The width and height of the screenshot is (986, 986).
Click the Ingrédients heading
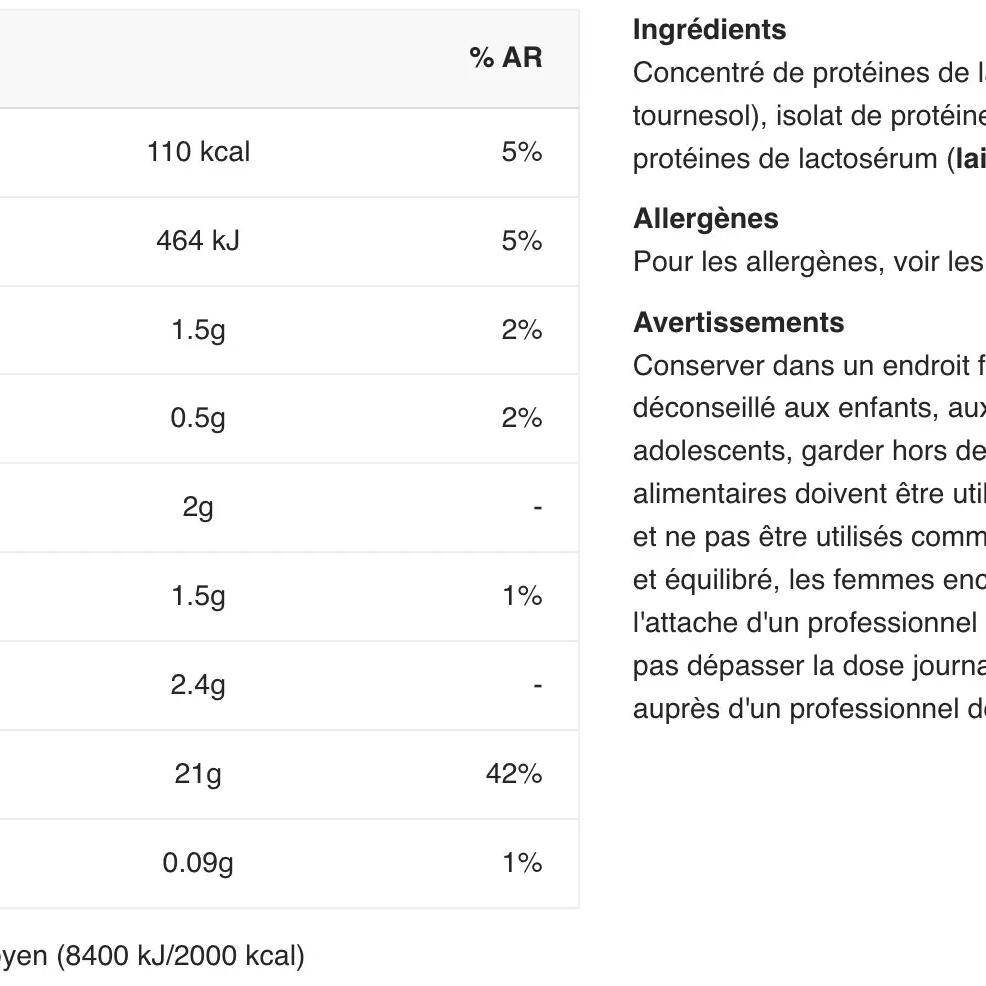(709, 30)
